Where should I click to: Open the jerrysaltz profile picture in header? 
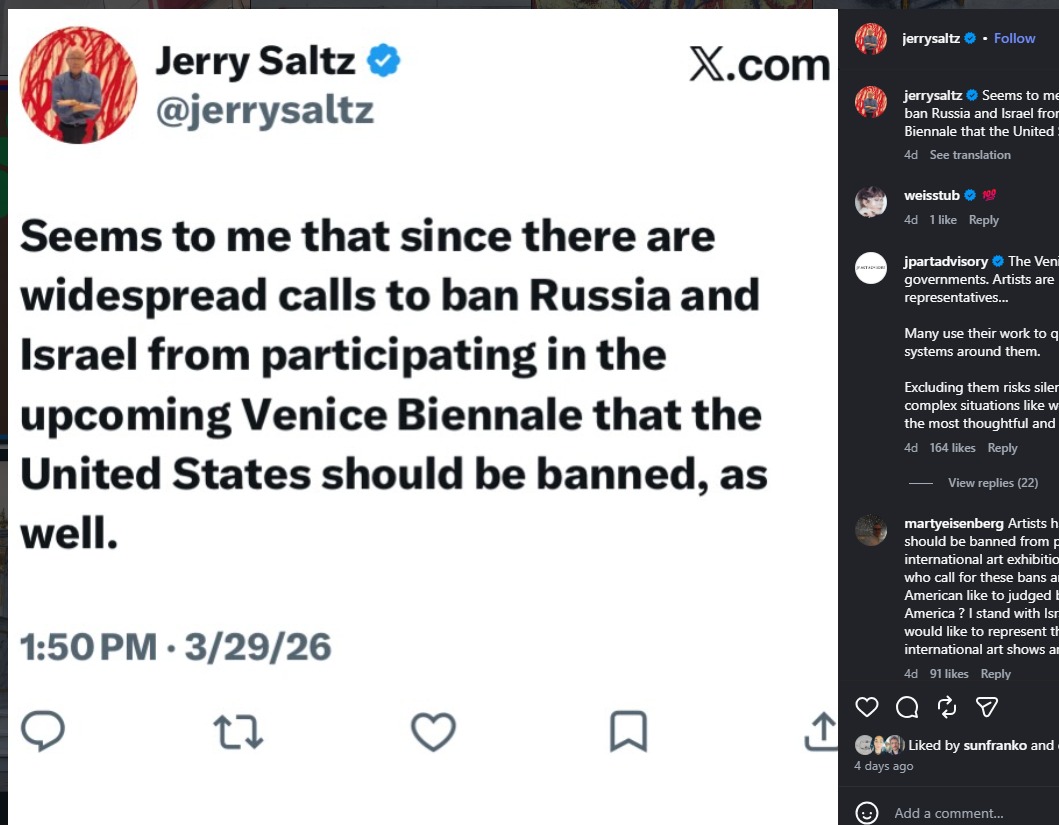coord(871,39)
